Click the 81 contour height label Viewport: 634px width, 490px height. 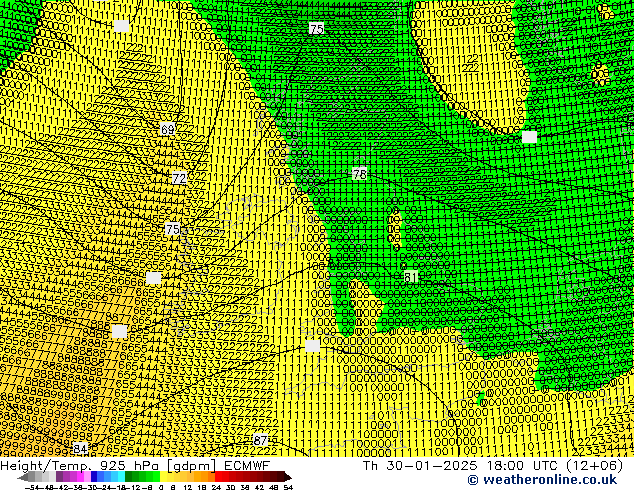coord(410,277)
